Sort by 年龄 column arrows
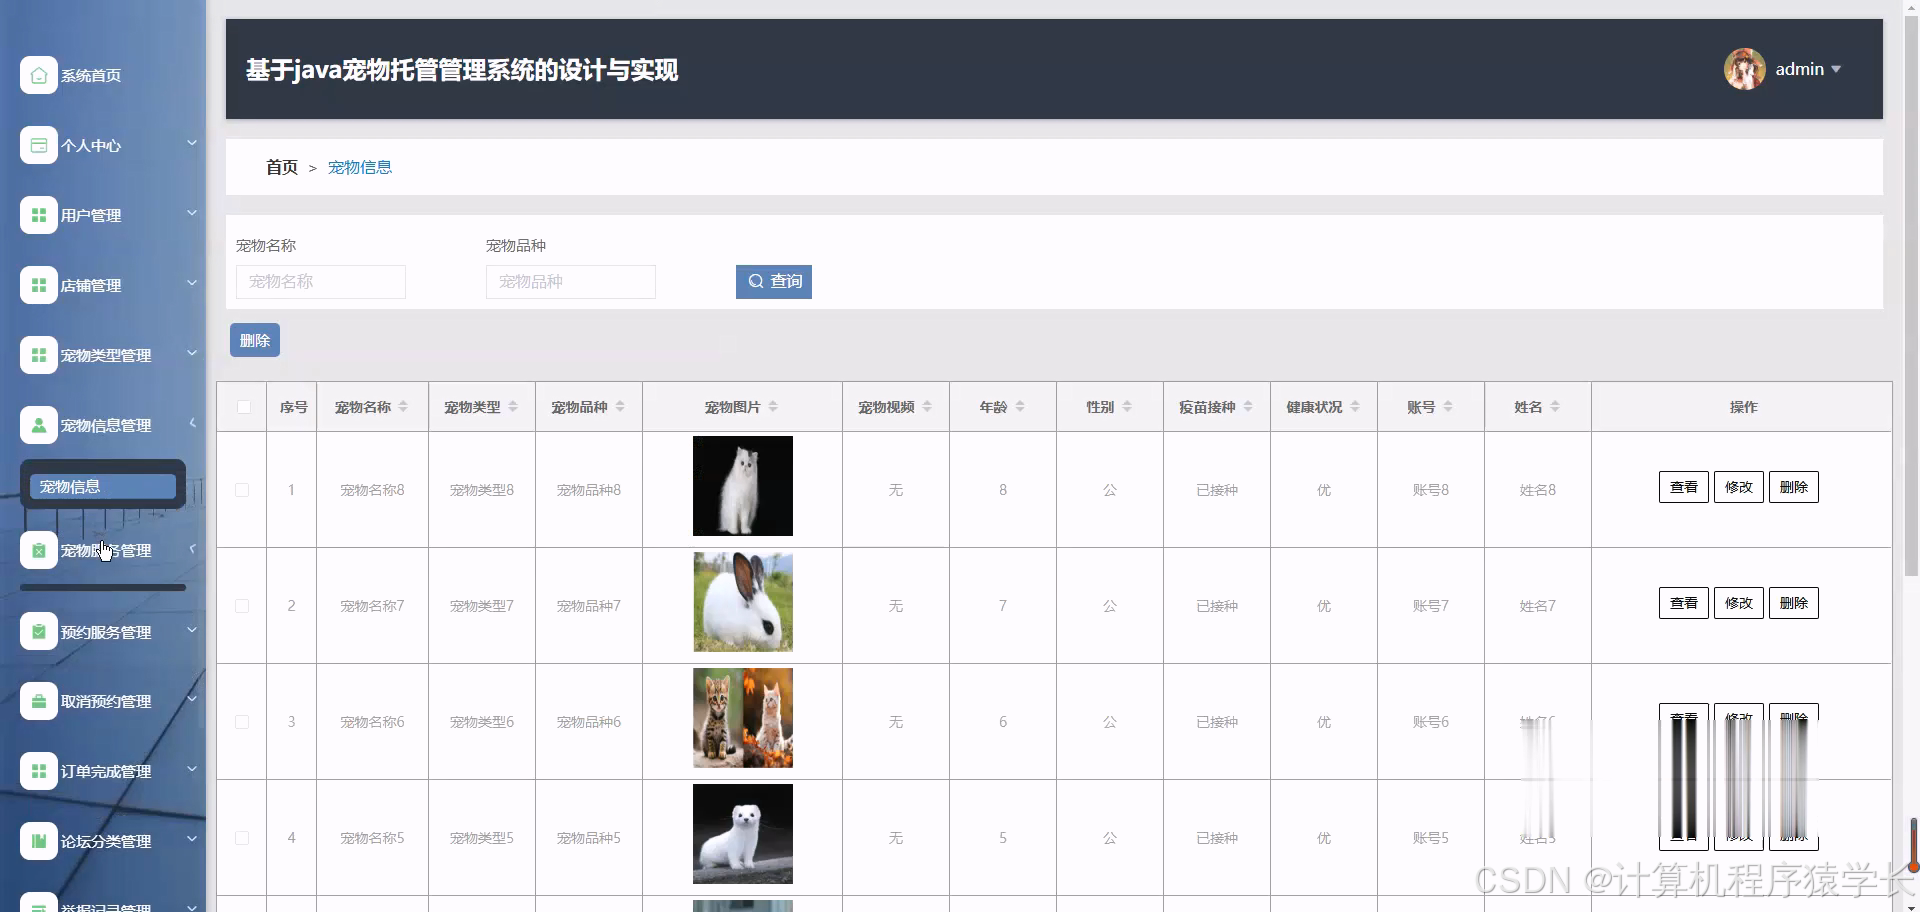Screen dimensions: 1920x912 (1020, 407)
